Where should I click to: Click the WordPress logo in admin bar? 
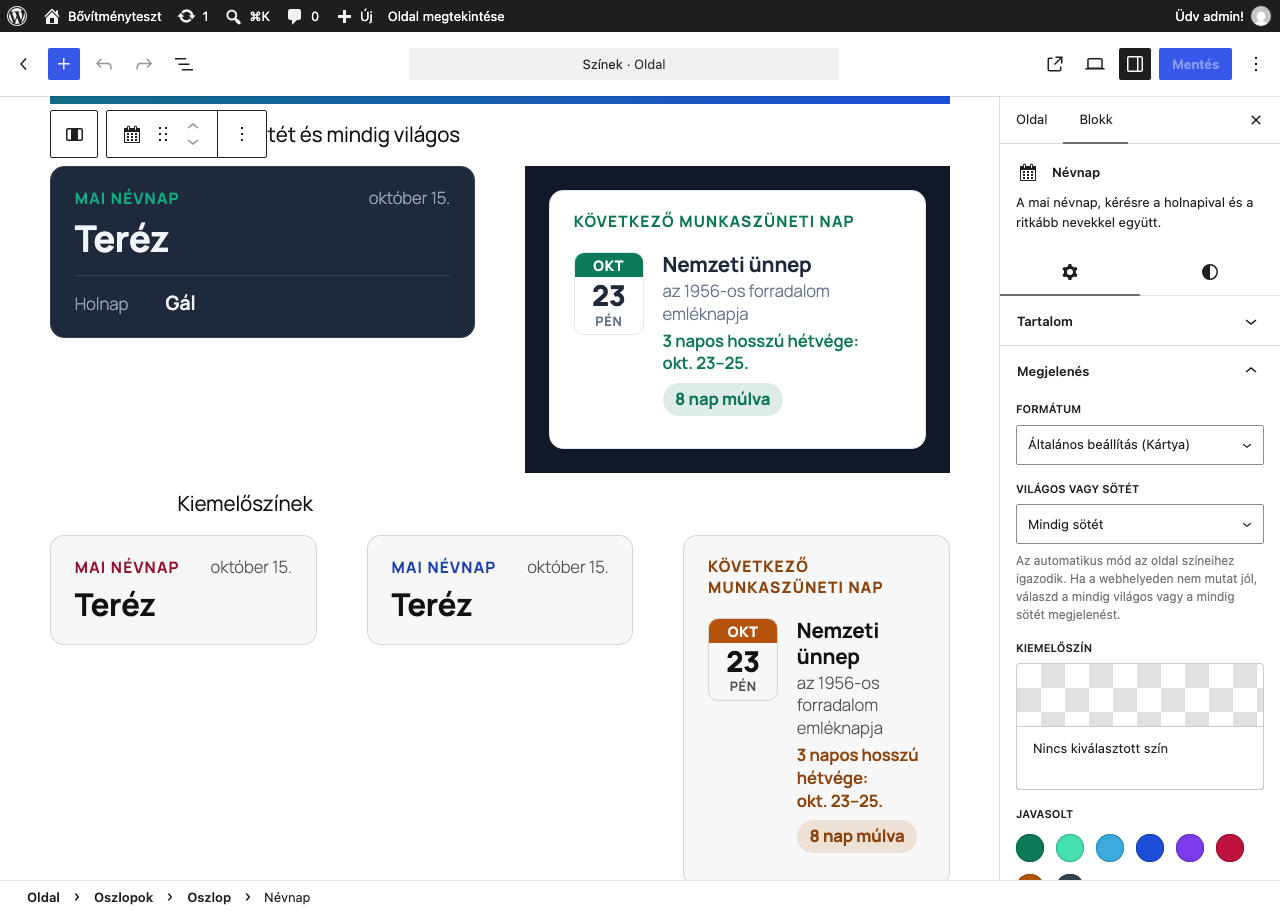[16, 16]
